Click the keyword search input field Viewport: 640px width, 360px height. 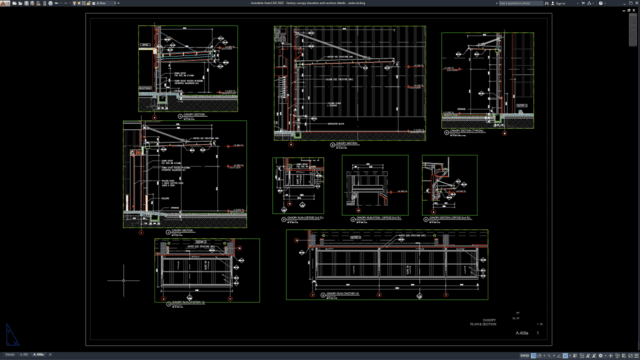pos(521,3)
